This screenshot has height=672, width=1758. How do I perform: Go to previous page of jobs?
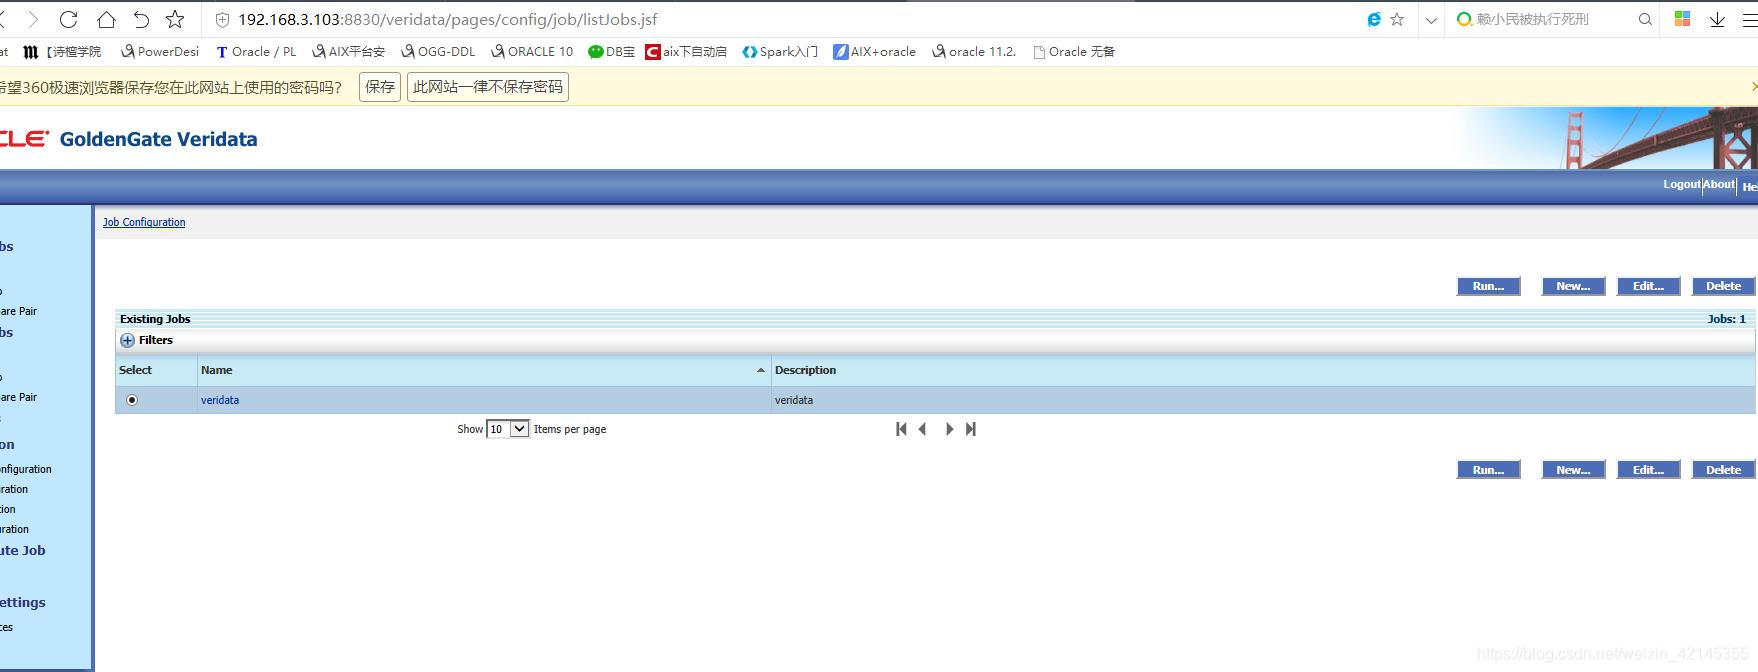[x=922, y=429]
